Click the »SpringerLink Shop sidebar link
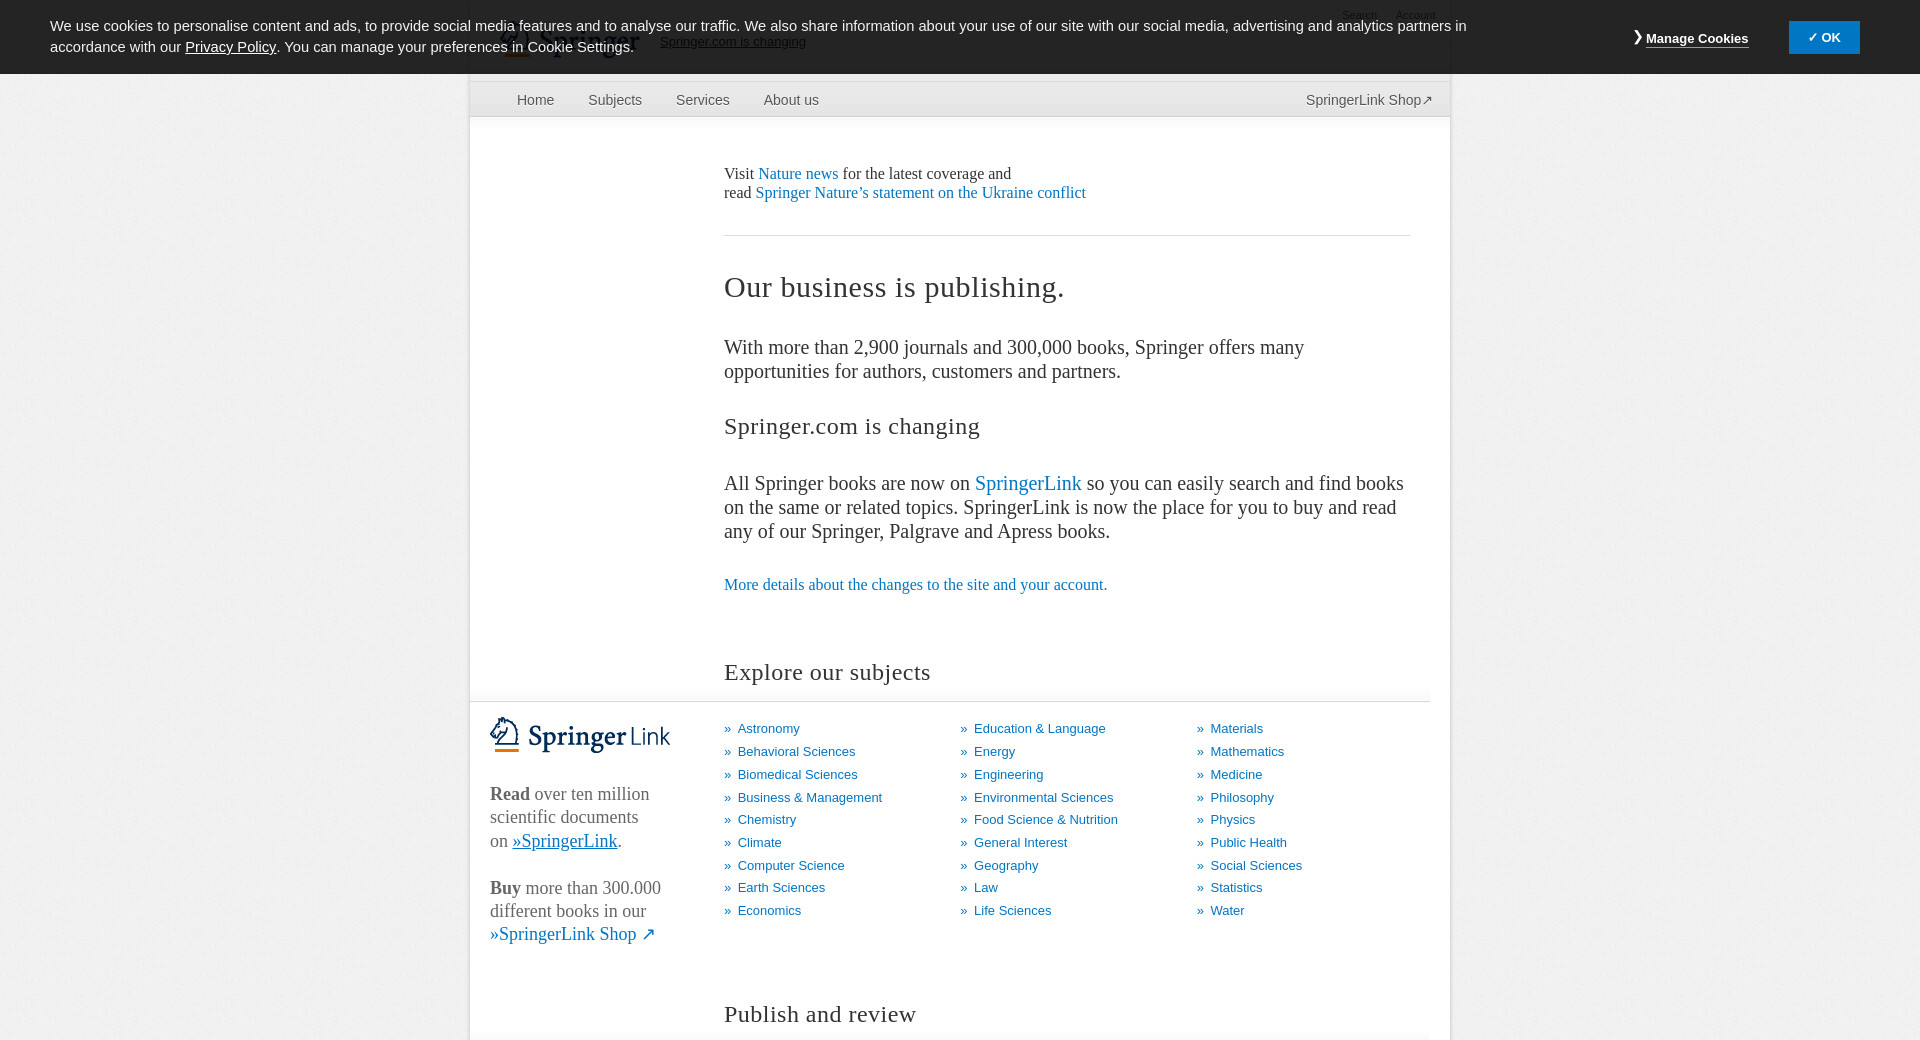Screen dimensions: 1920x1040 click(x=572, y=934)
